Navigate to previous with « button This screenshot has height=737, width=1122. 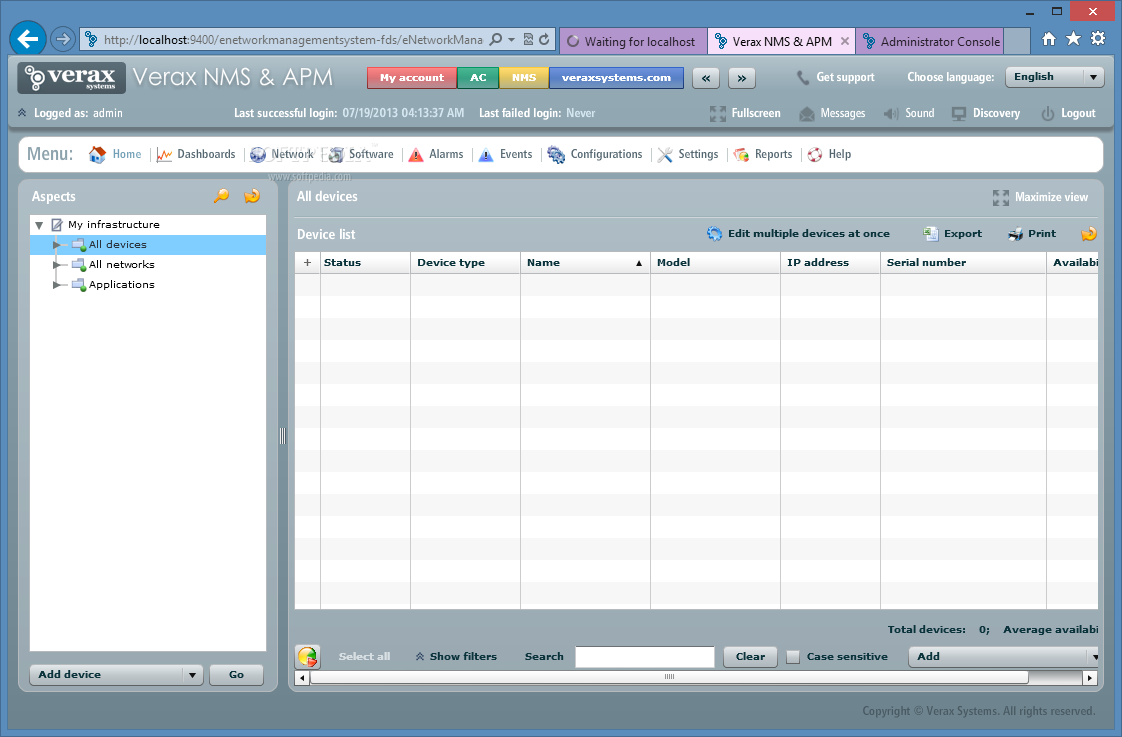click(706, 78)
